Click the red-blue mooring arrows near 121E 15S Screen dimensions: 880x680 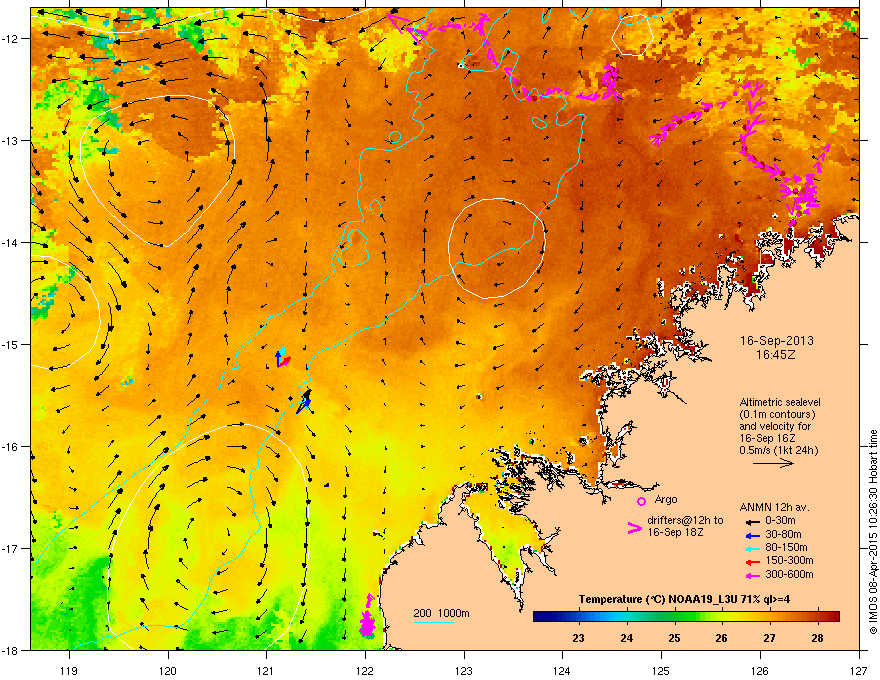[x=282, y=357]
